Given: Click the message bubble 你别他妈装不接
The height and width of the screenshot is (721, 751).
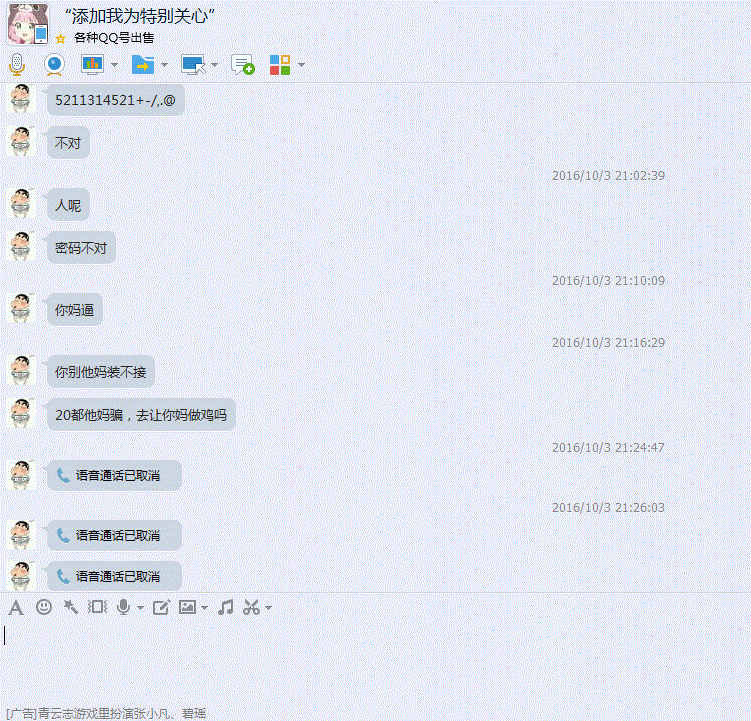Looking at the screenshot, I should click(x=101, y=372).
